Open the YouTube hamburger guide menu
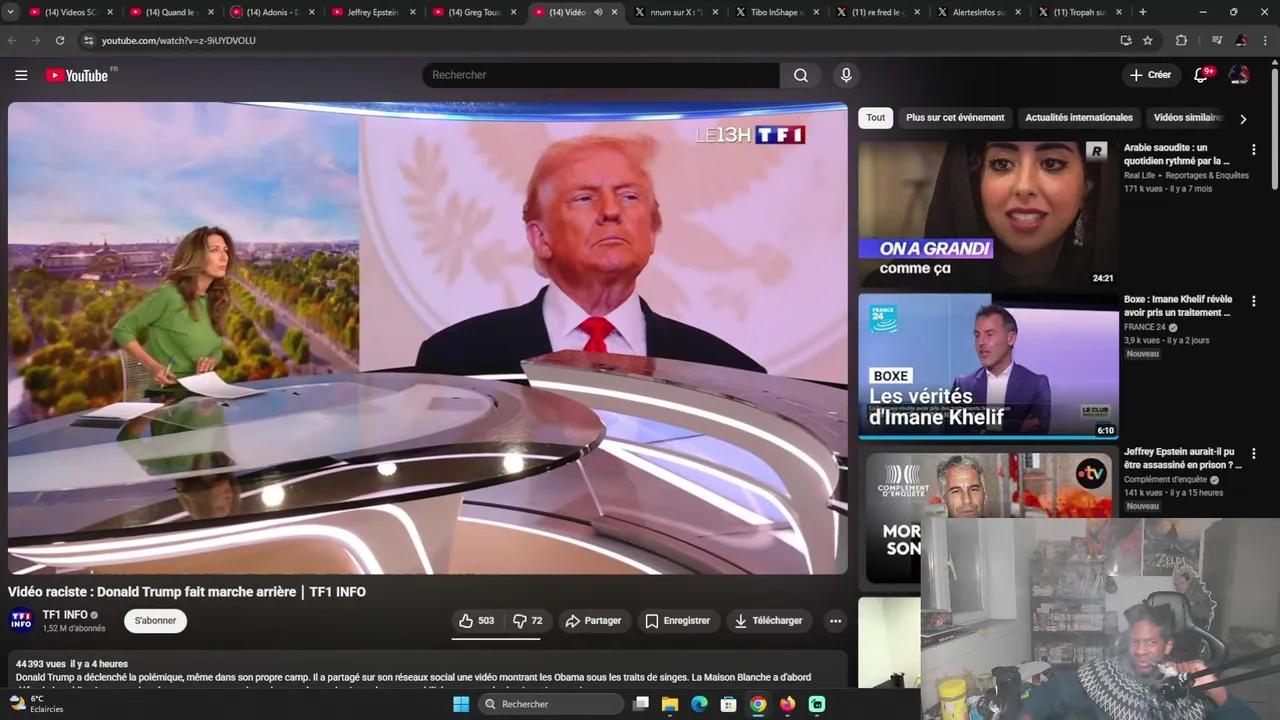The image size is (1280, 720). [x=21, y=75]
